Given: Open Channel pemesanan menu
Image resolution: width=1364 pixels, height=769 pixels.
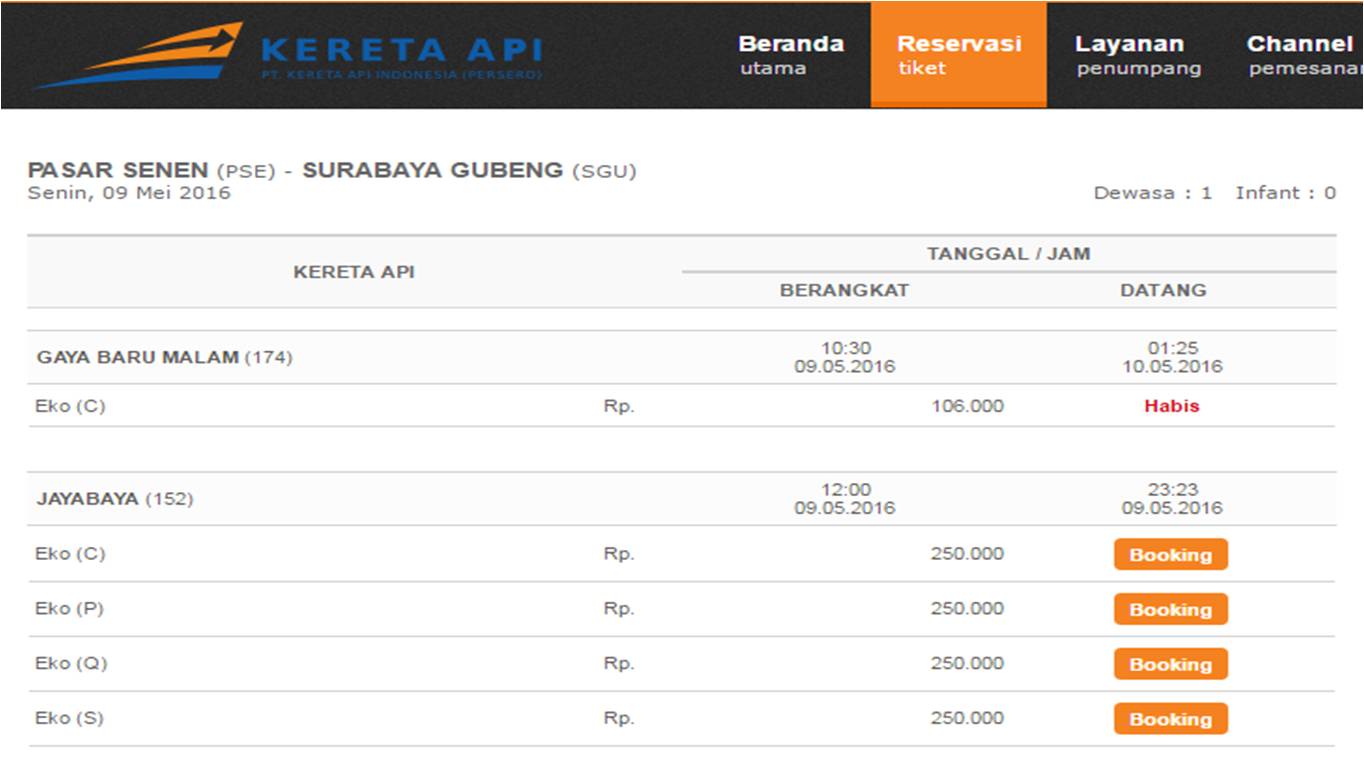Looking at the screenshot, I should pos(1305,55).
